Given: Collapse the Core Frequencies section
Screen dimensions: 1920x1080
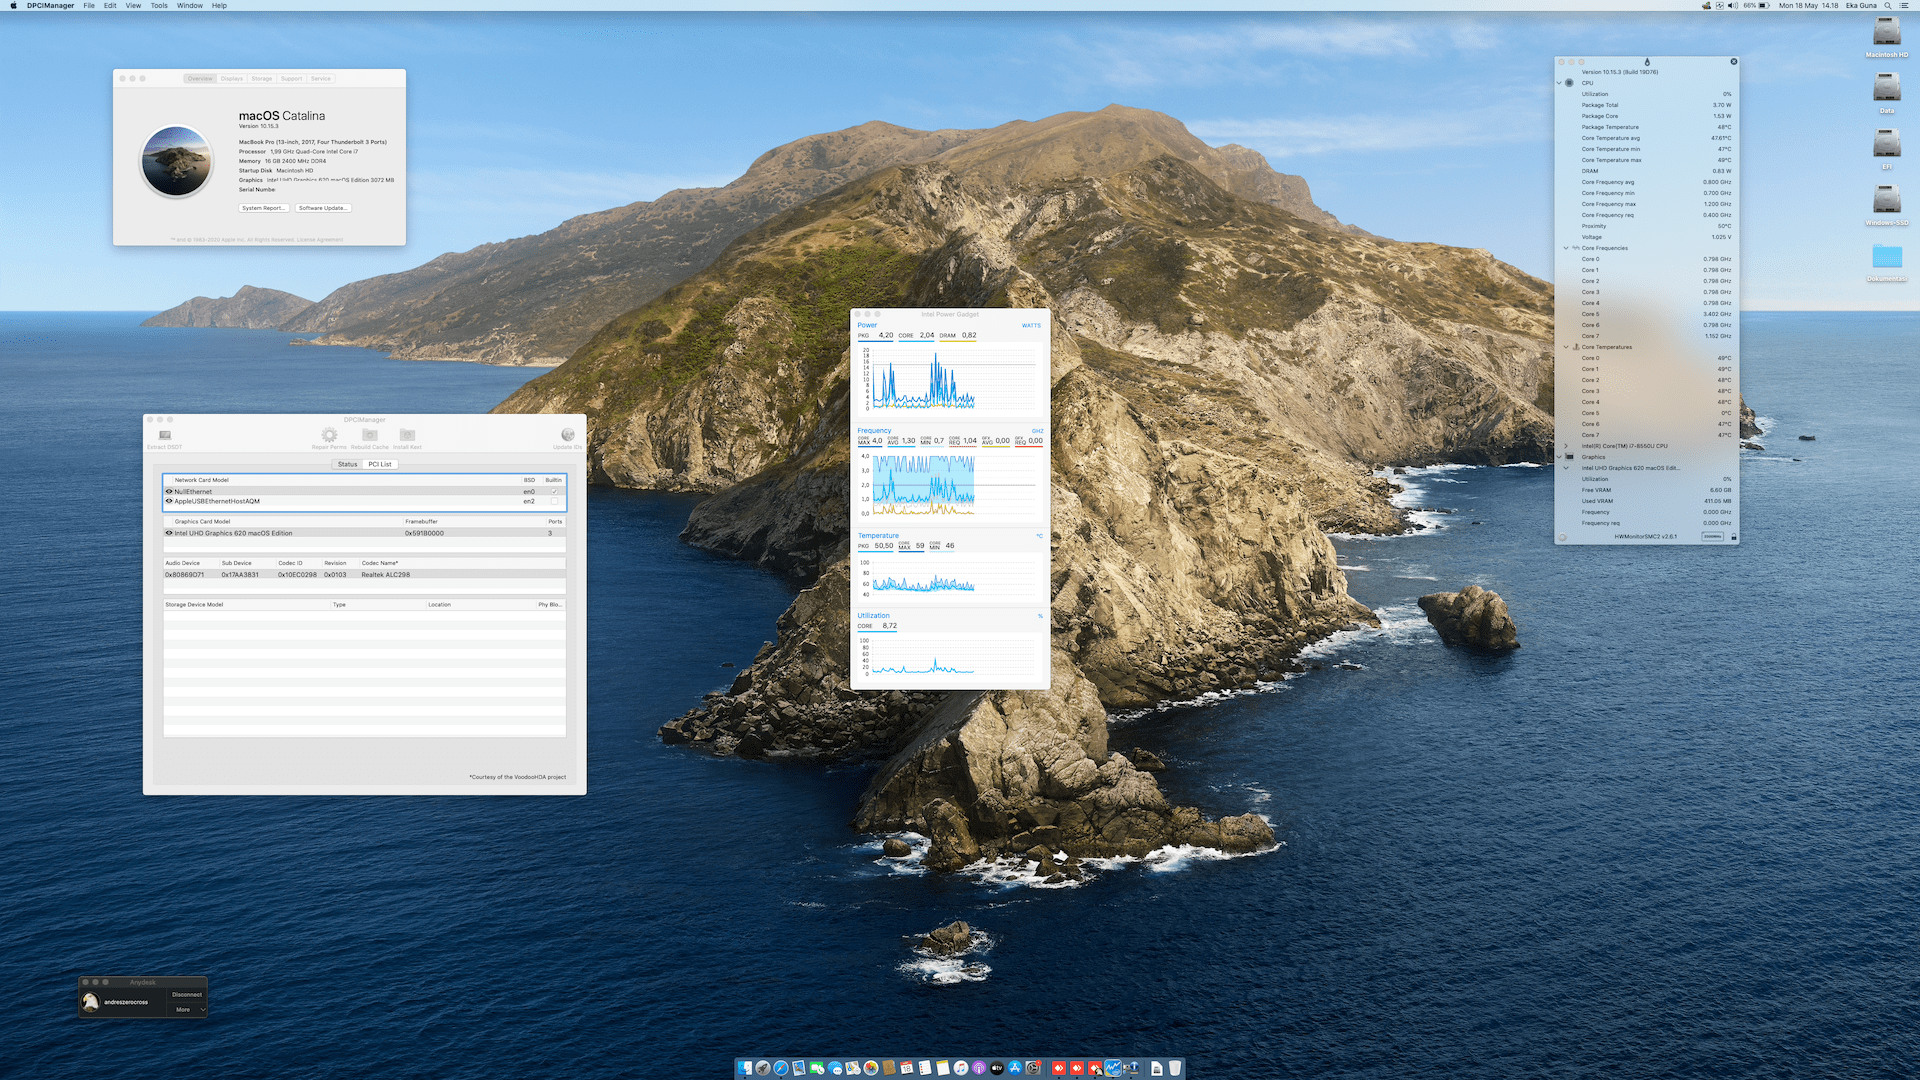Looking at the screenshot, I should click(x=1566, y=248).
